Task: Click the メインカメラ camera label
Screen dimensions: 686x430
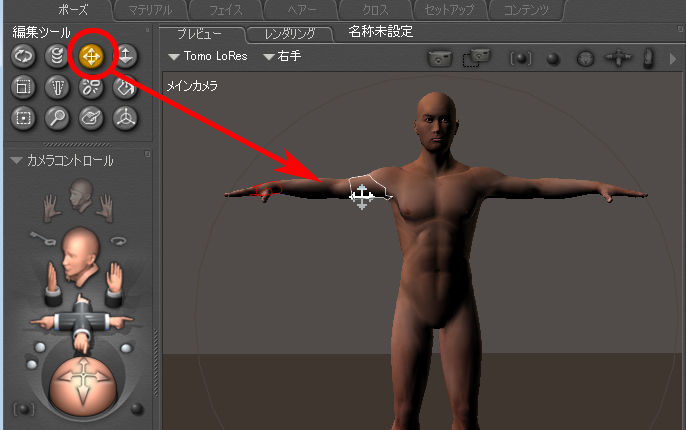Action: pos(192,86)
